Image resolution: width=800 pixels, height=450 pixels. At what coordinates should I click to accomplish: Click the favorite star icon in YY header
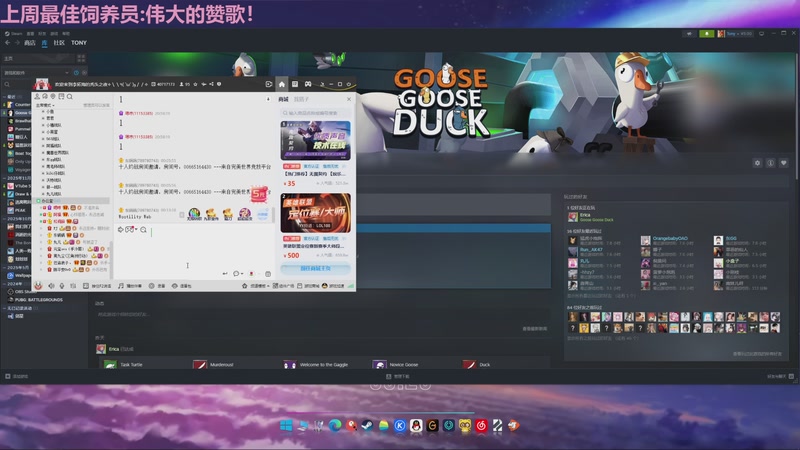coord(195,84)
